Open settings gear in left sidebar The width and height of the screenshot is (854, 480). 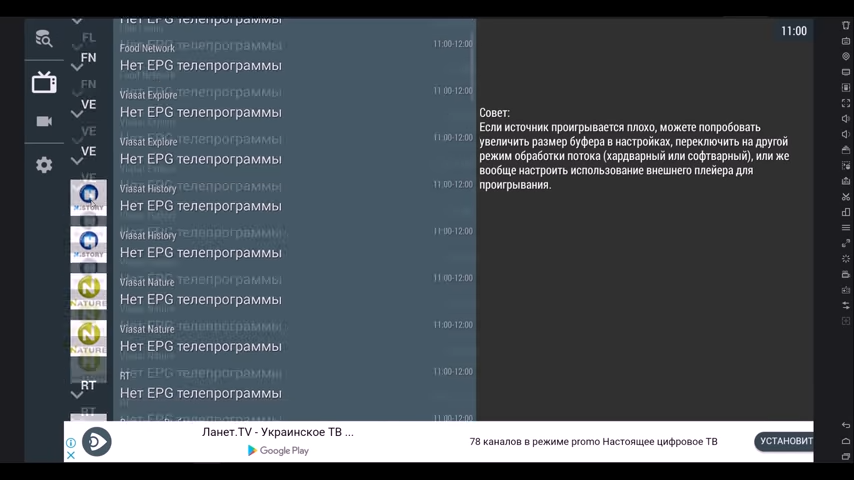click(44, 165)
